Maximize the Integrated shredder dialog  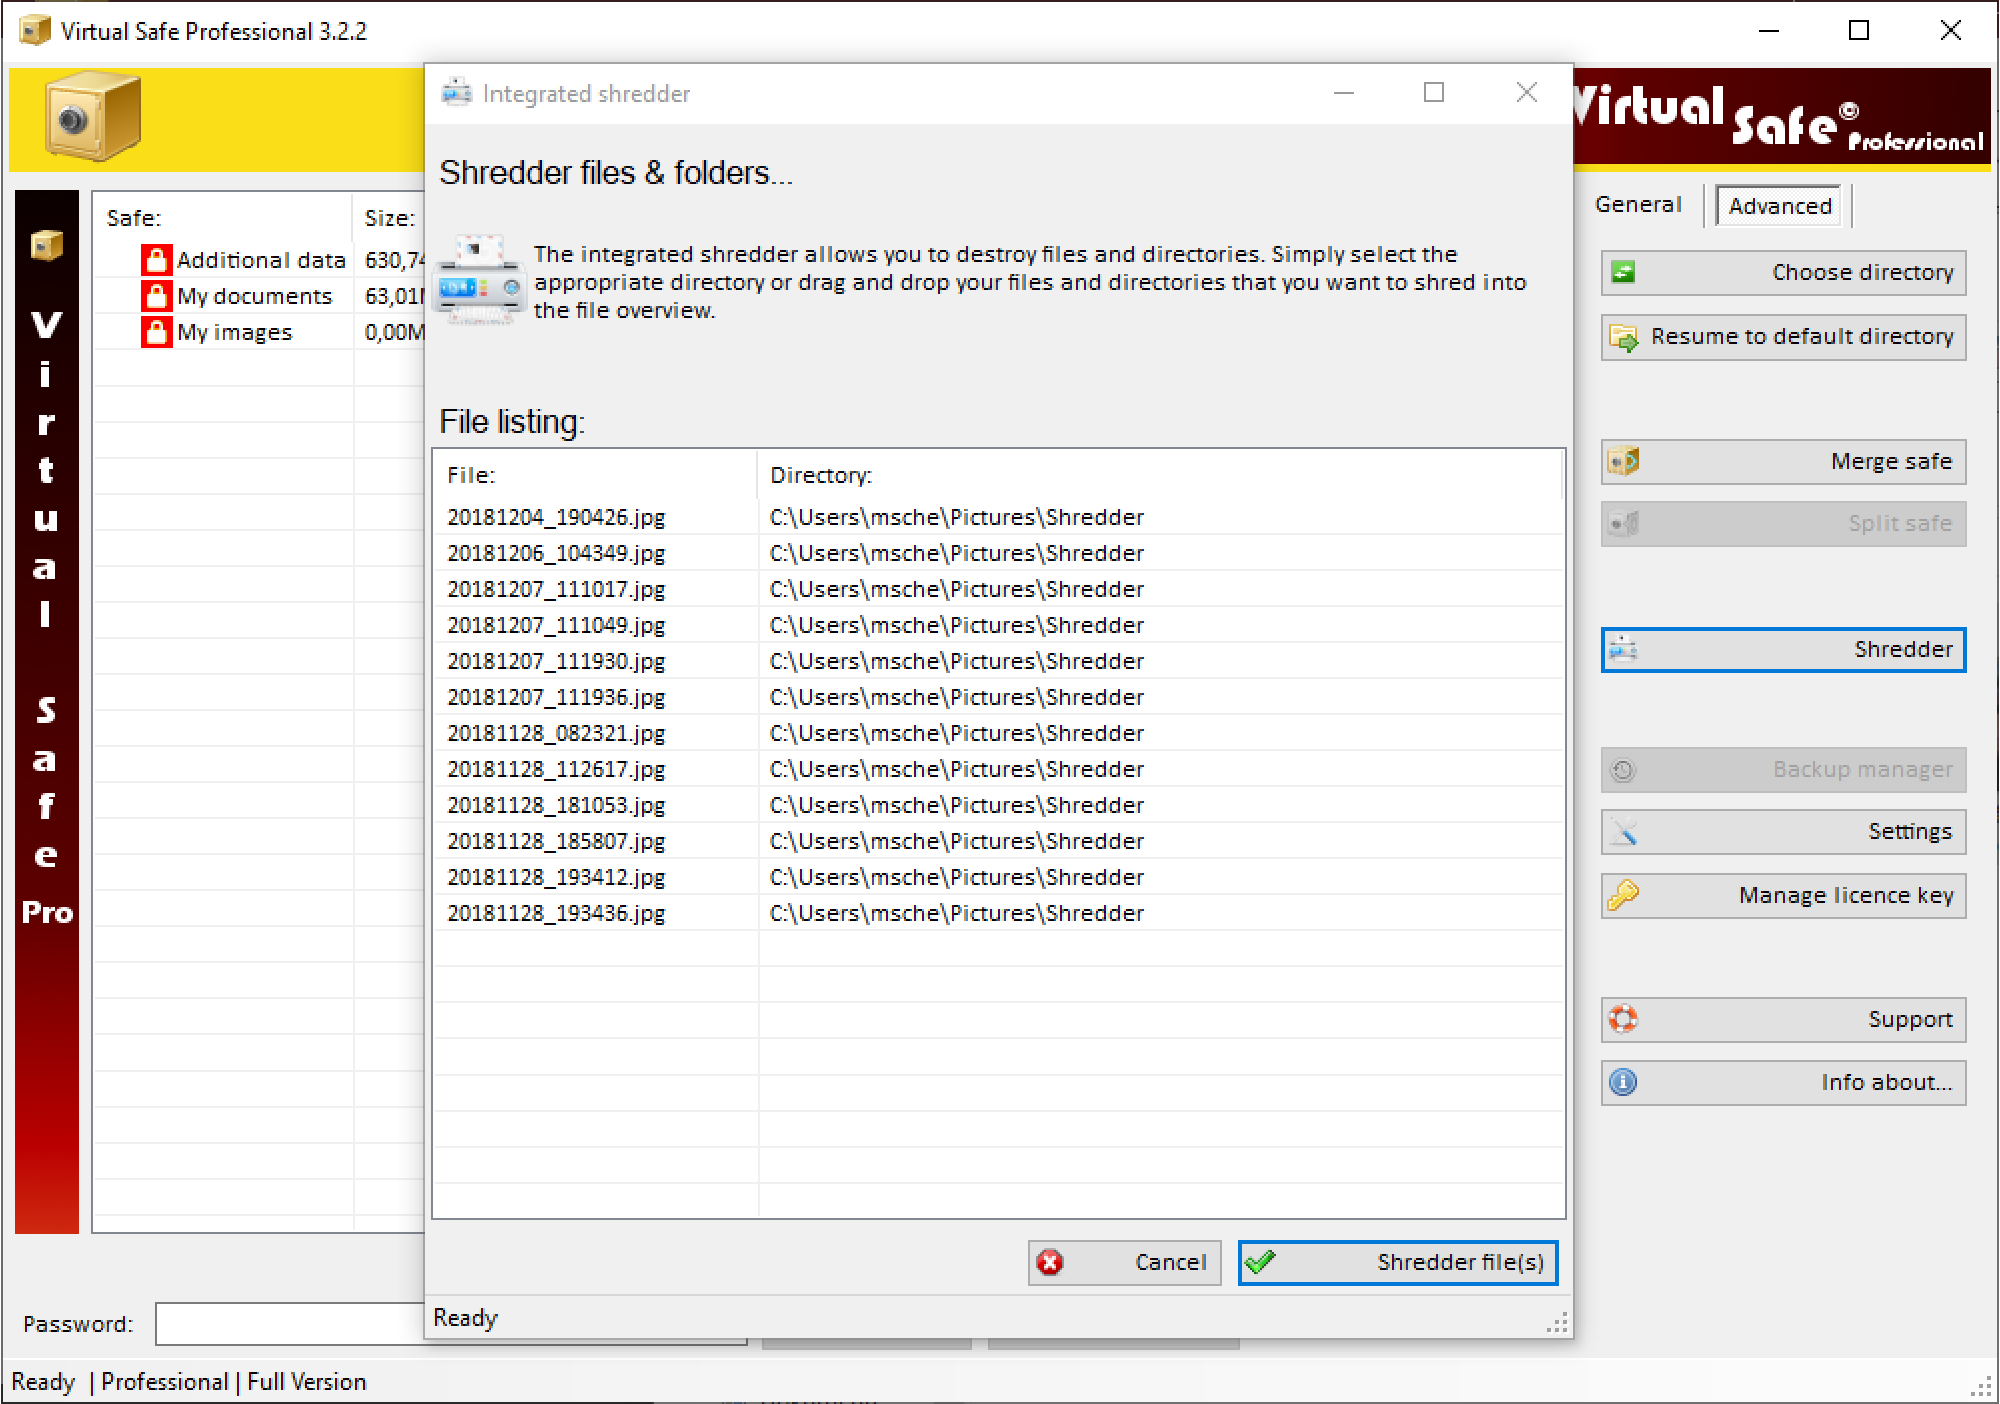(1434, 93)
